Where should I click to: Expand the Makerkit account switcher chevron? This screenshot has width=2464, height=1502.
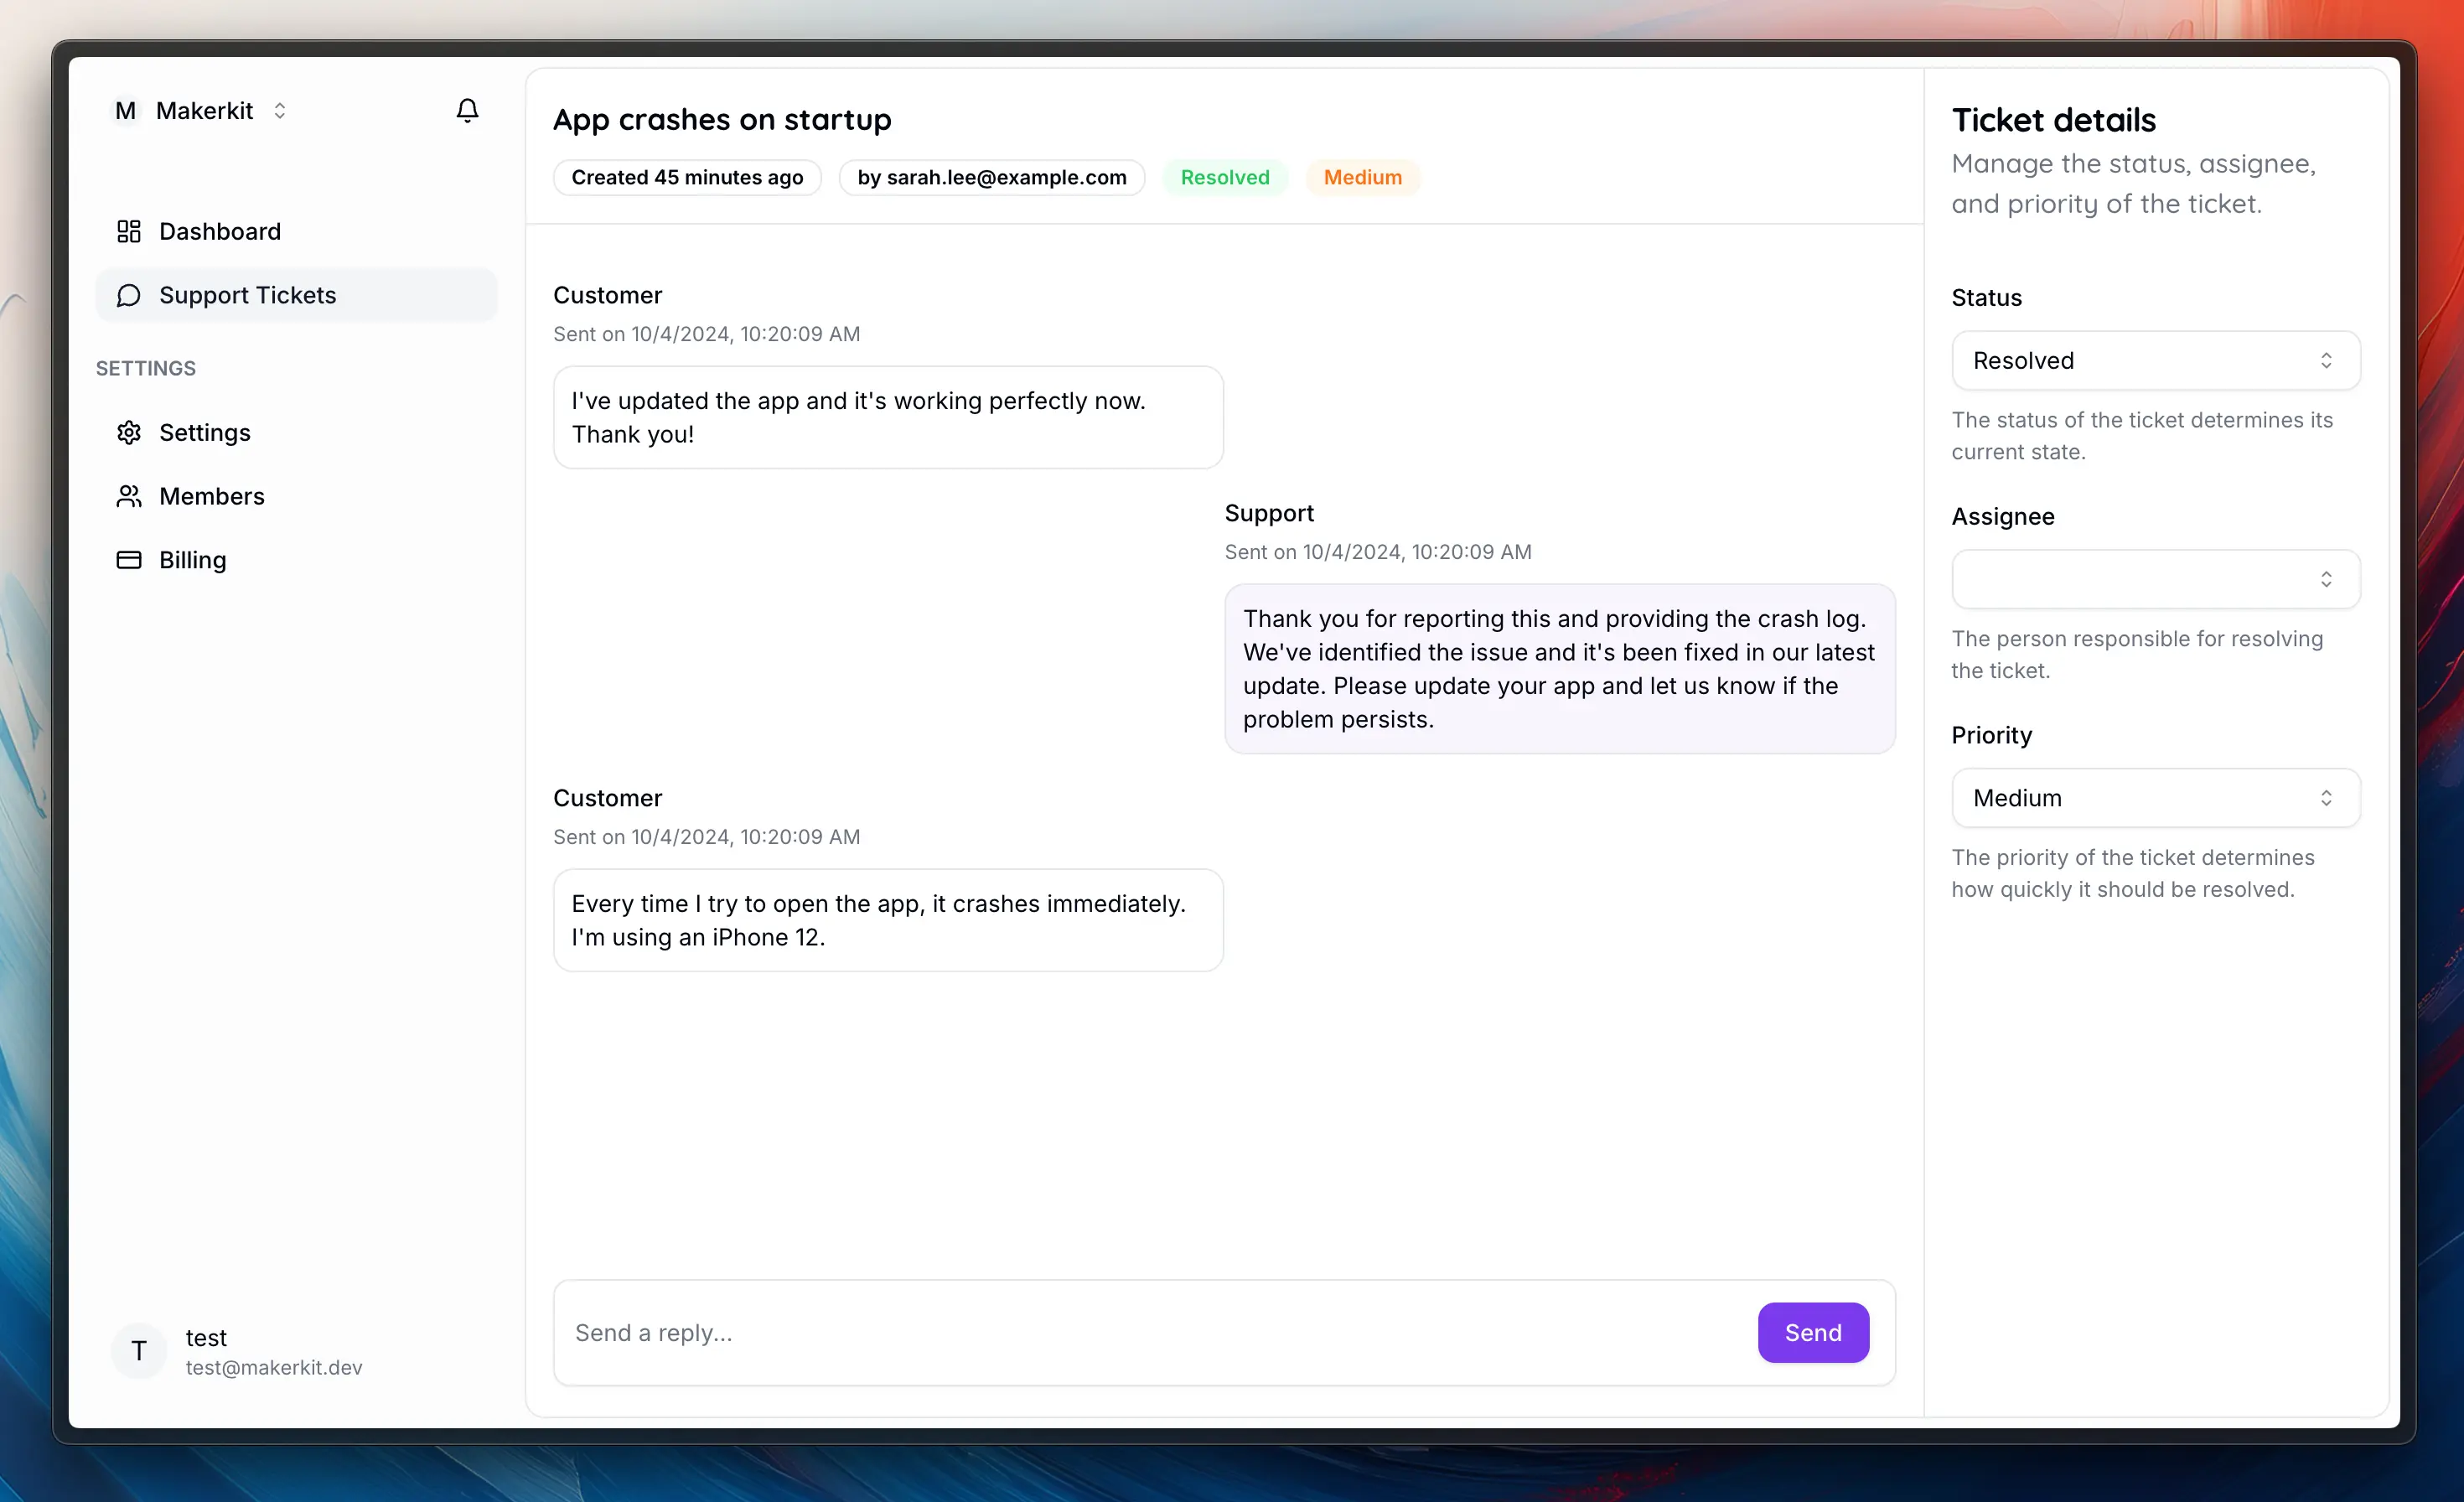280,111
